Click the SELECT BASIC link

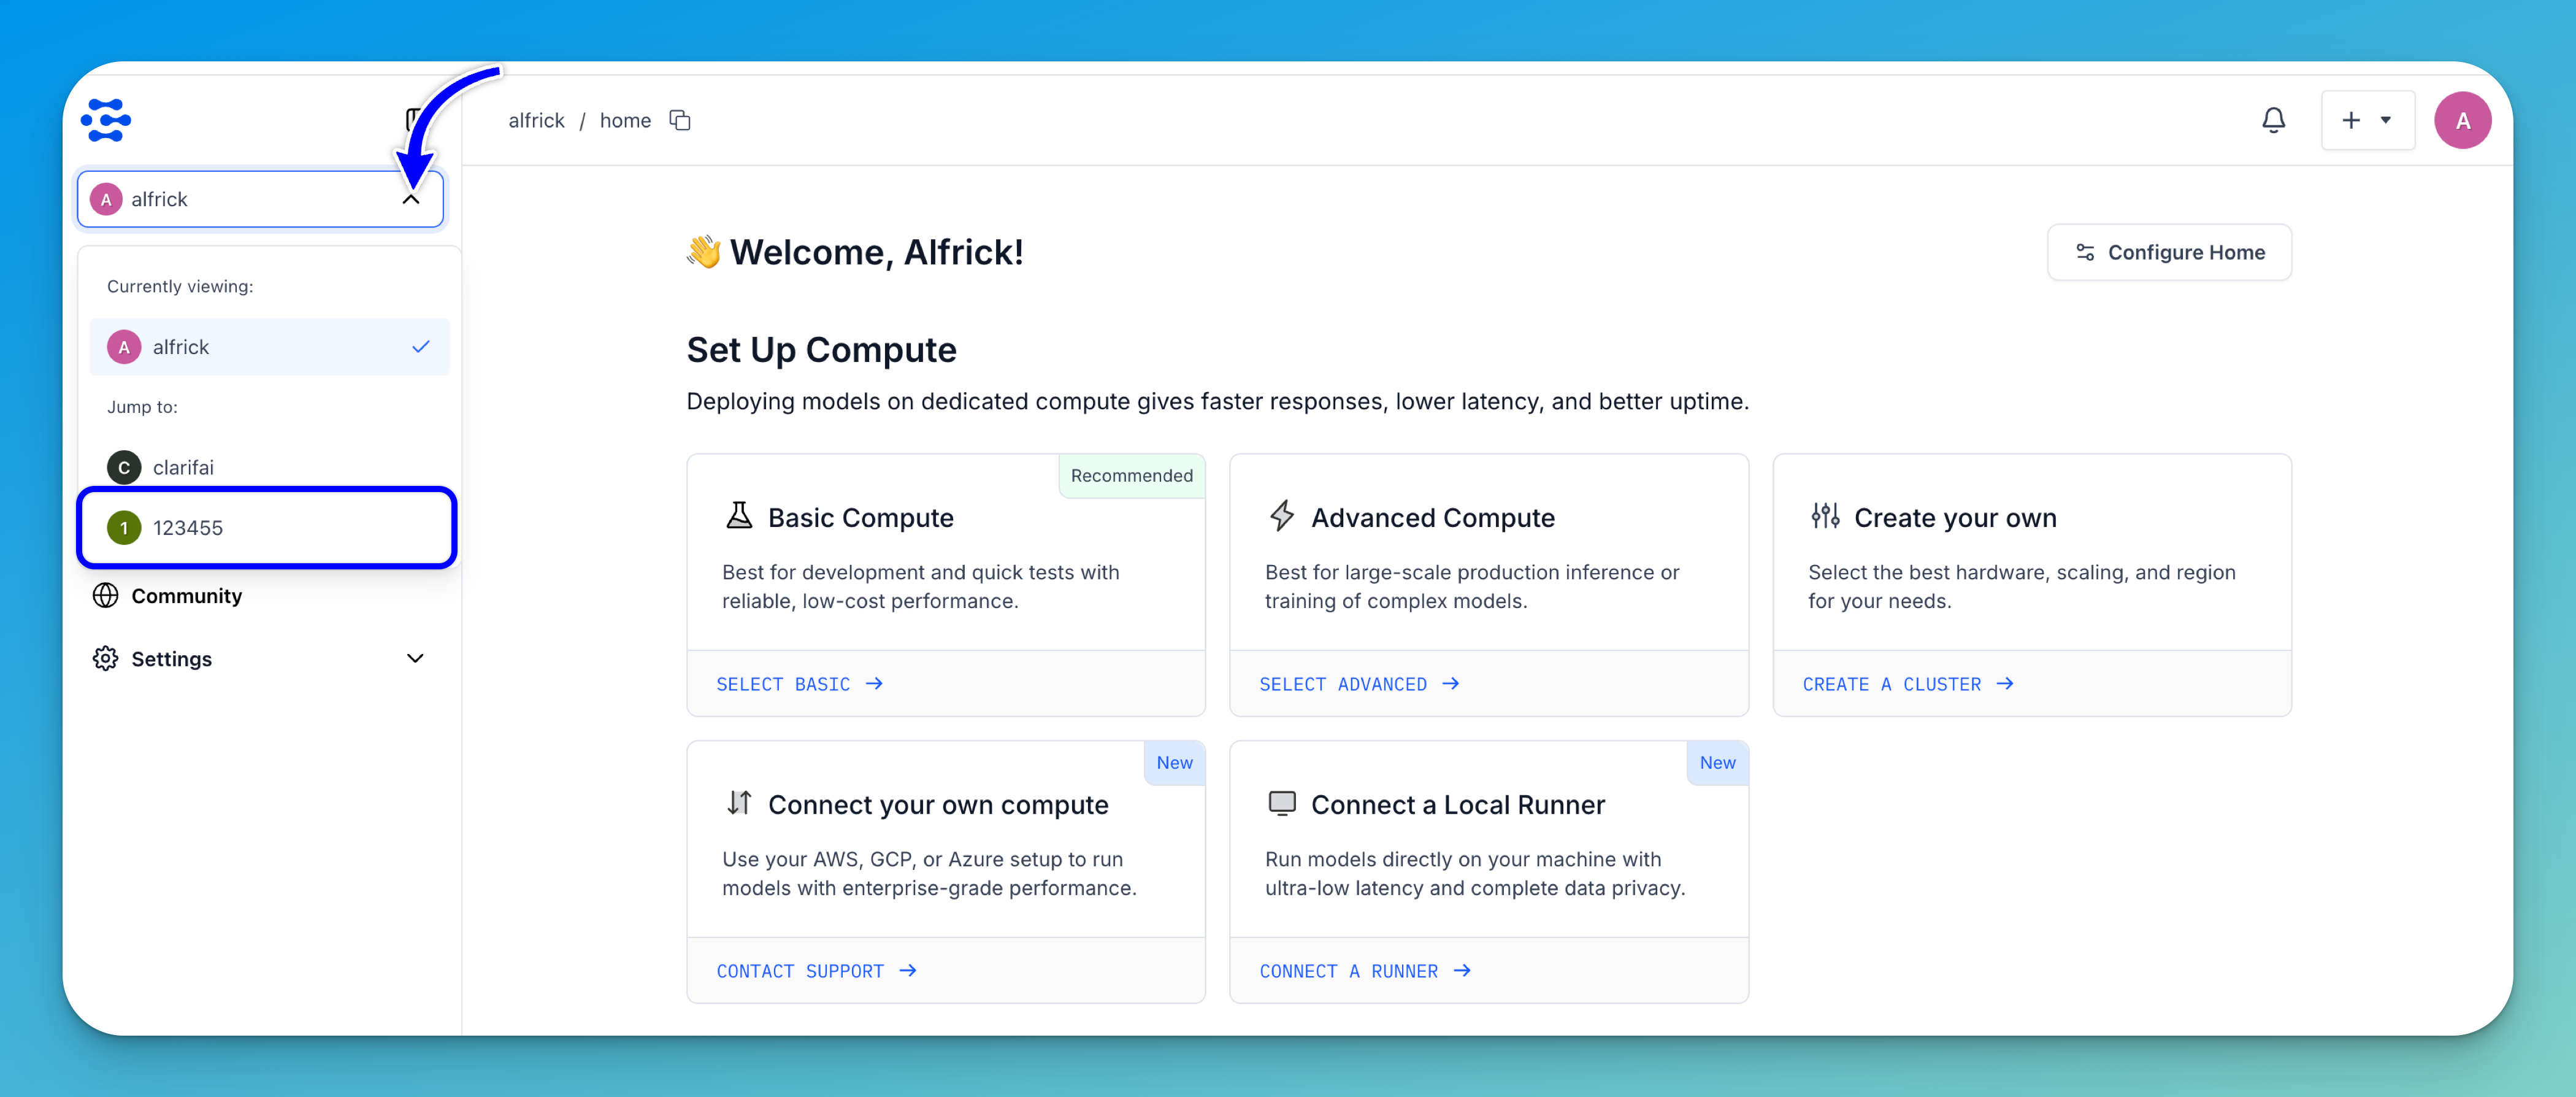coord(799,684)
